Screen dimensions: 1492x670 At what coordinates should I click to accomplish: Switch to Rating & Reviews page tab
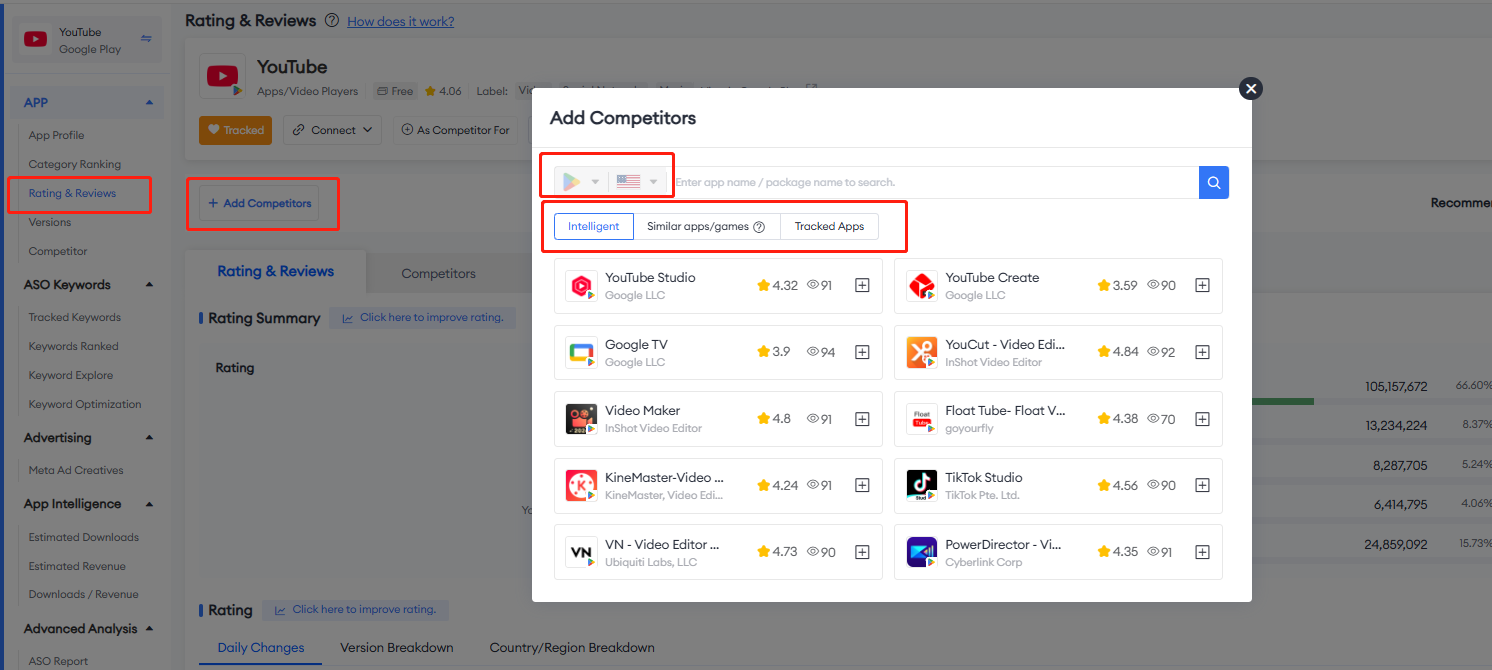click(276, 272)
